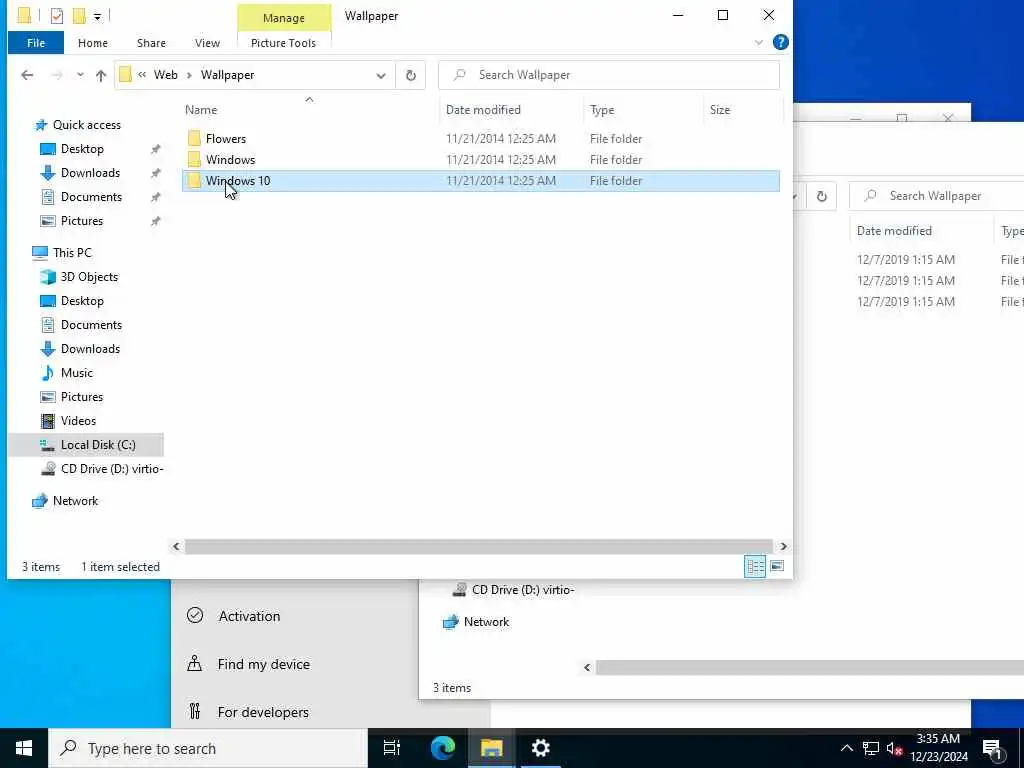Screen dimensions: 1024x768
Task: Open the Windows Start menu
Action: pyautogui.click(x=24, y=748)
